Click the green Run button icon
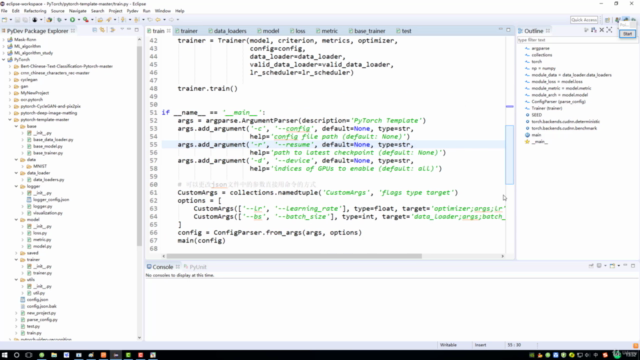Image resolution: width=640 pixels, height=360 pixels. [72, 20]
